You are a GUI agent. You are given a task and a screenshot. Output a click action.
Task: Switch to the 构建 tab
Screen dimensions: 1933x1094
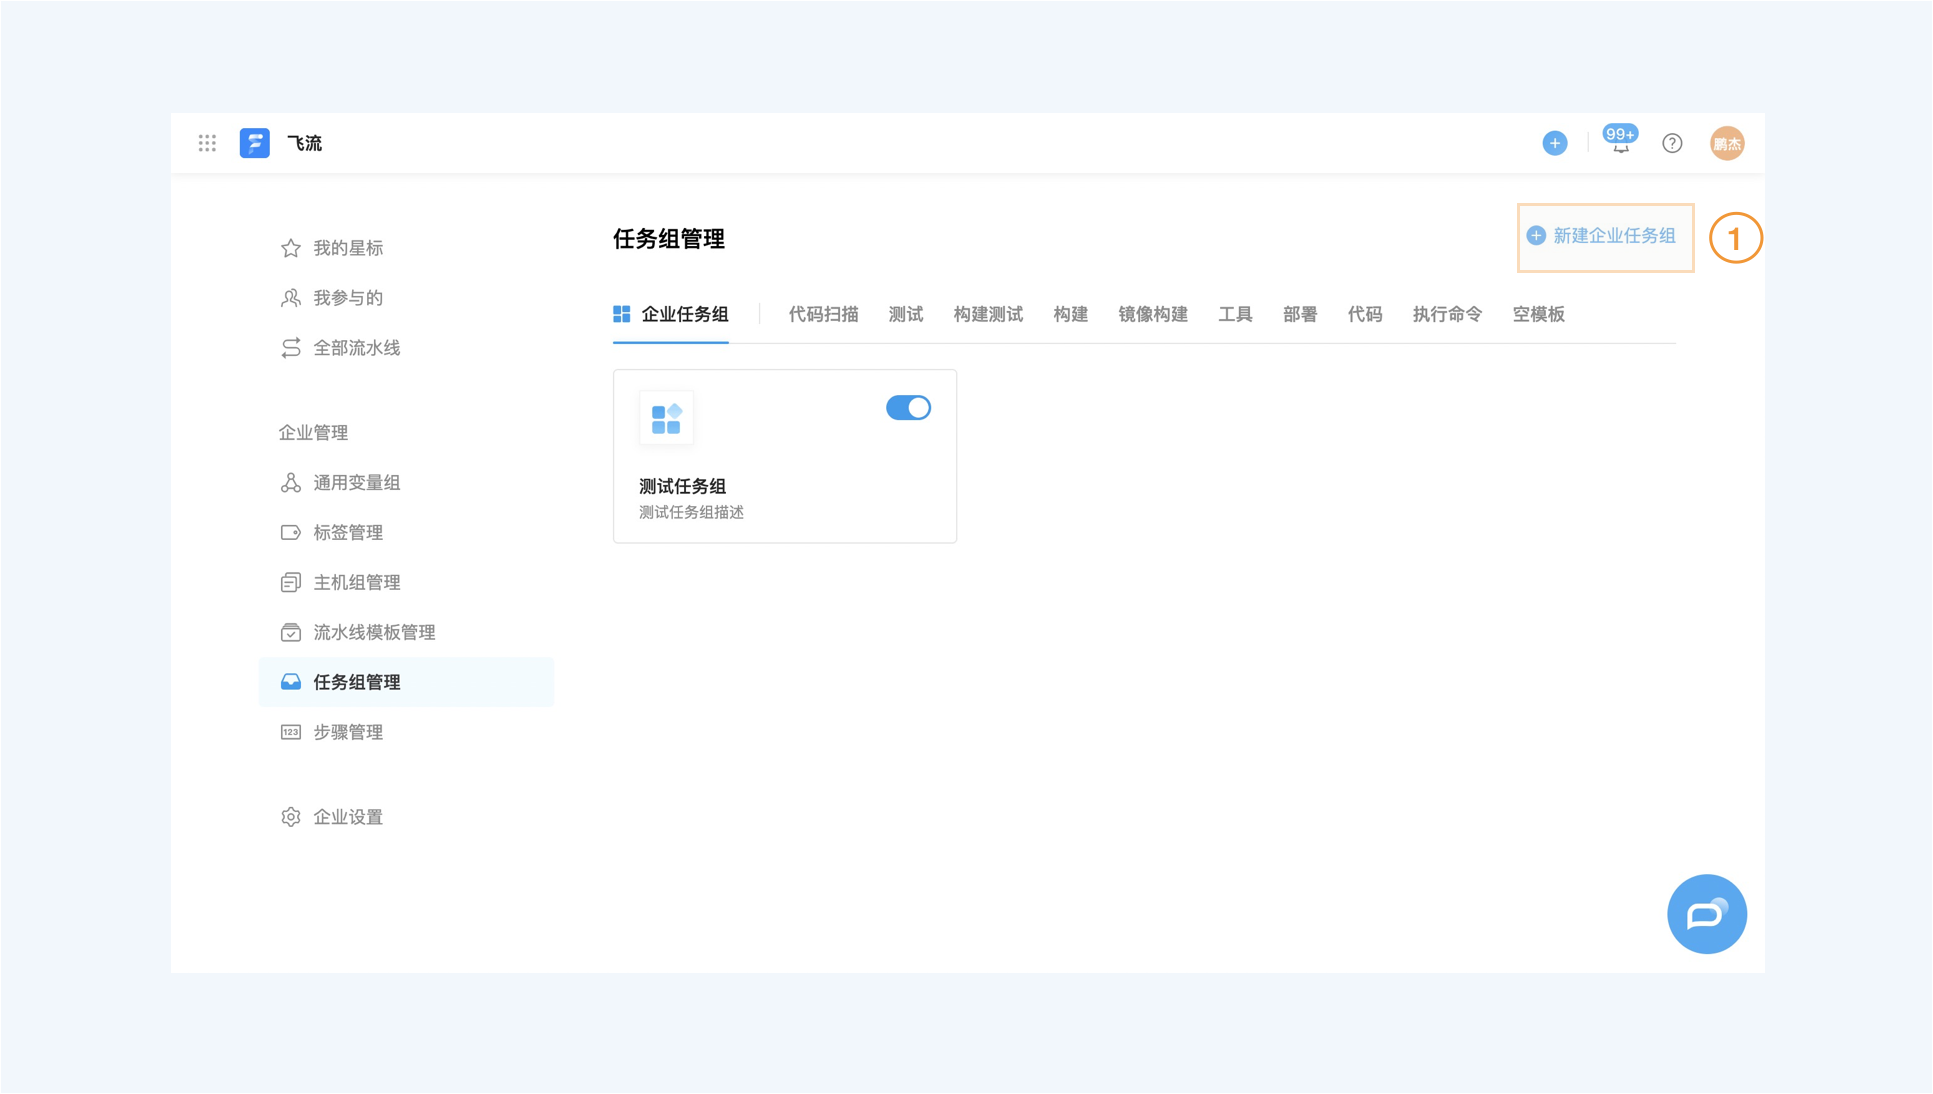(1071, 315)
